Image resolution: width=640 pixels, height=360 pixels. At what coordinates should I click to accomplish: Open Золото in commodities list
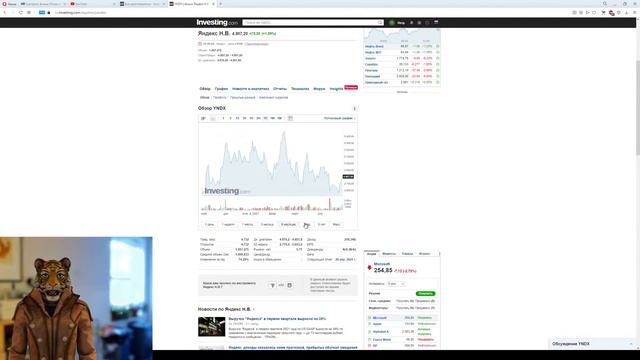point(370,58)
